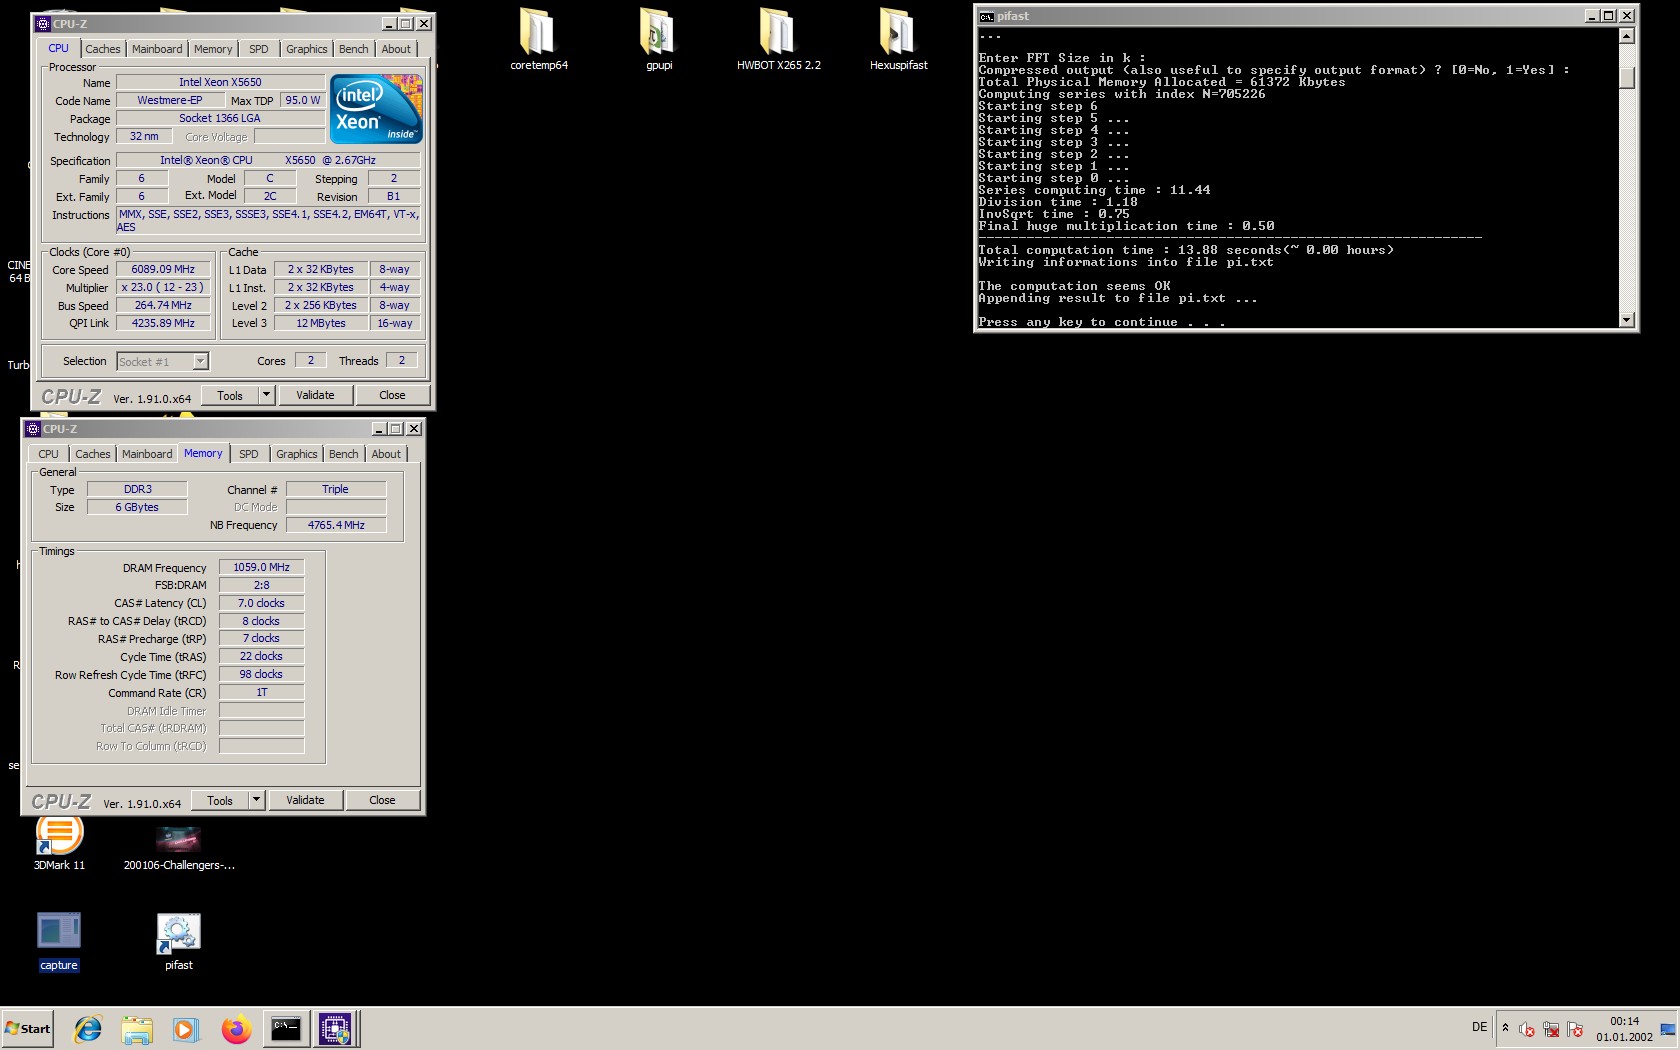Click pifast console scrollbar up arrow
This screenshot has height=1050, width=1680.
point(1627,36)
